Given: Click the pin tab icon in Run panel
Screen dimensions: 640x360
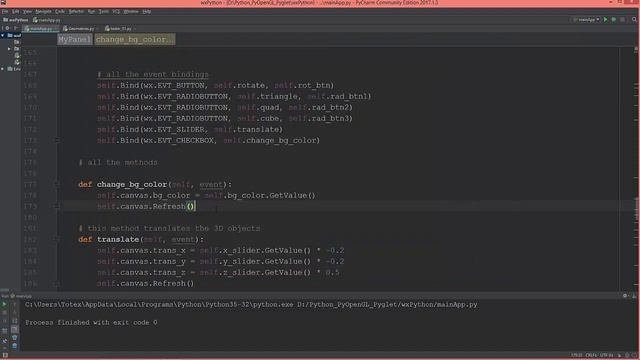Looking at the screenshot, I should [4, 341].
